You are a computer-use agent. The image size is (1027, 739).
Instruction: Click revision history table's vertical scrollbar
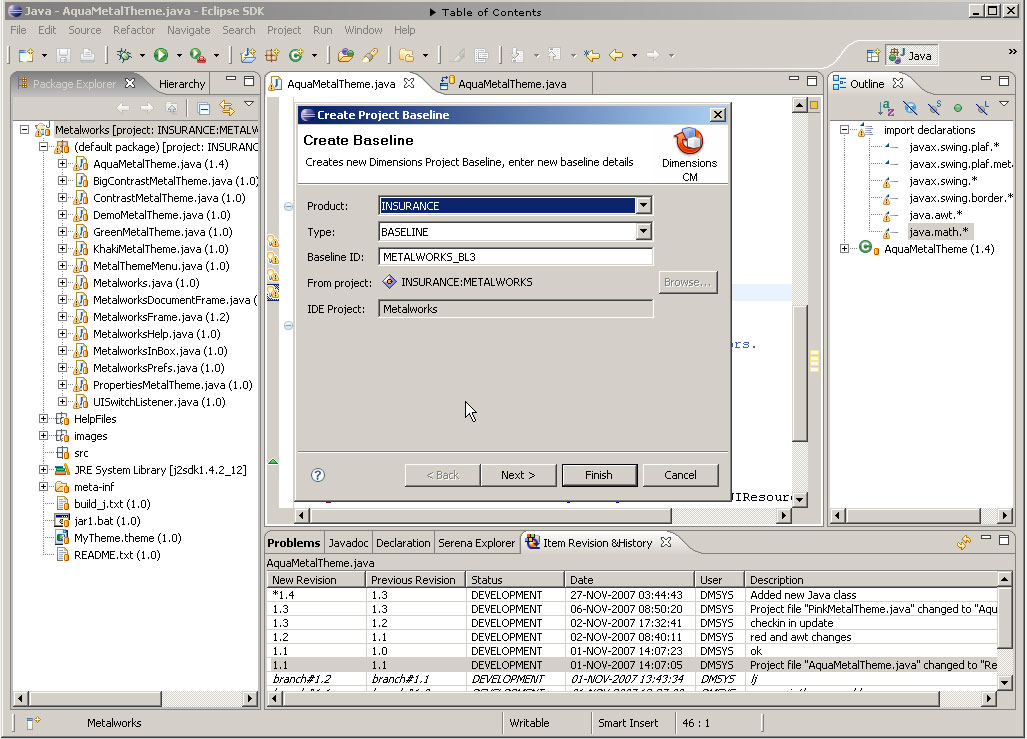1004,630
